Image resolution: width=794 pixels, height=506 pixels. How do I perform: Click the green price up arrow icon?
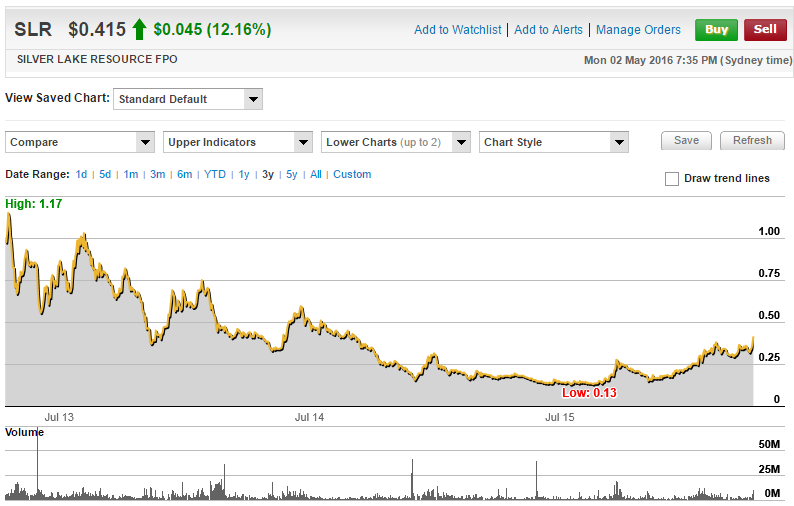(139, 30)
